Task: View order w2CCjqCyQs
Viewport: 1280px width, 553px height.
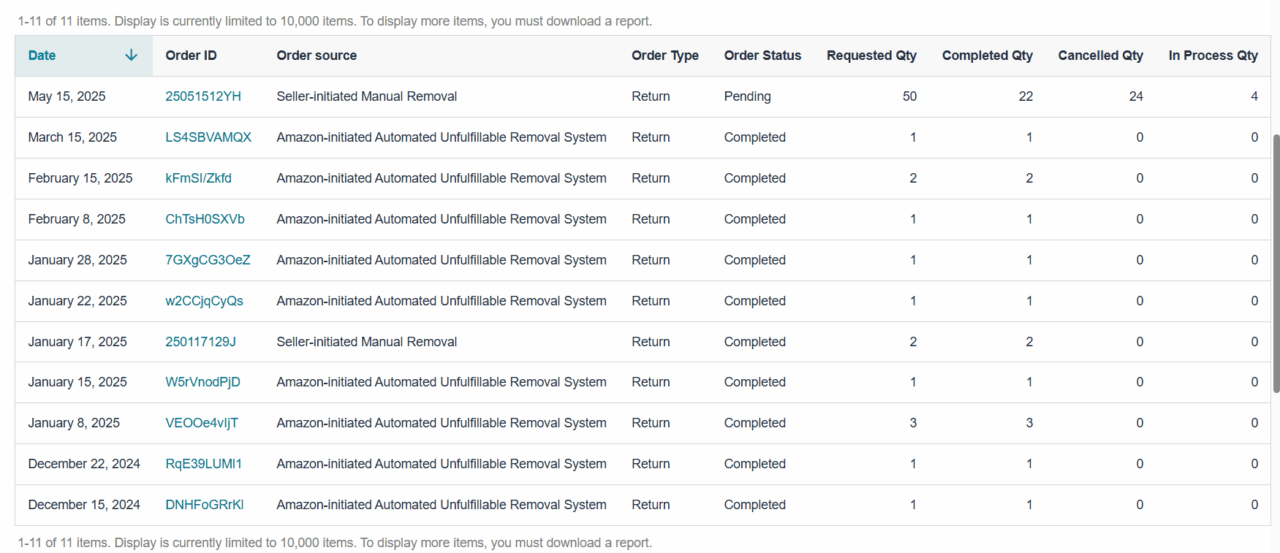Action: [204, 301]
